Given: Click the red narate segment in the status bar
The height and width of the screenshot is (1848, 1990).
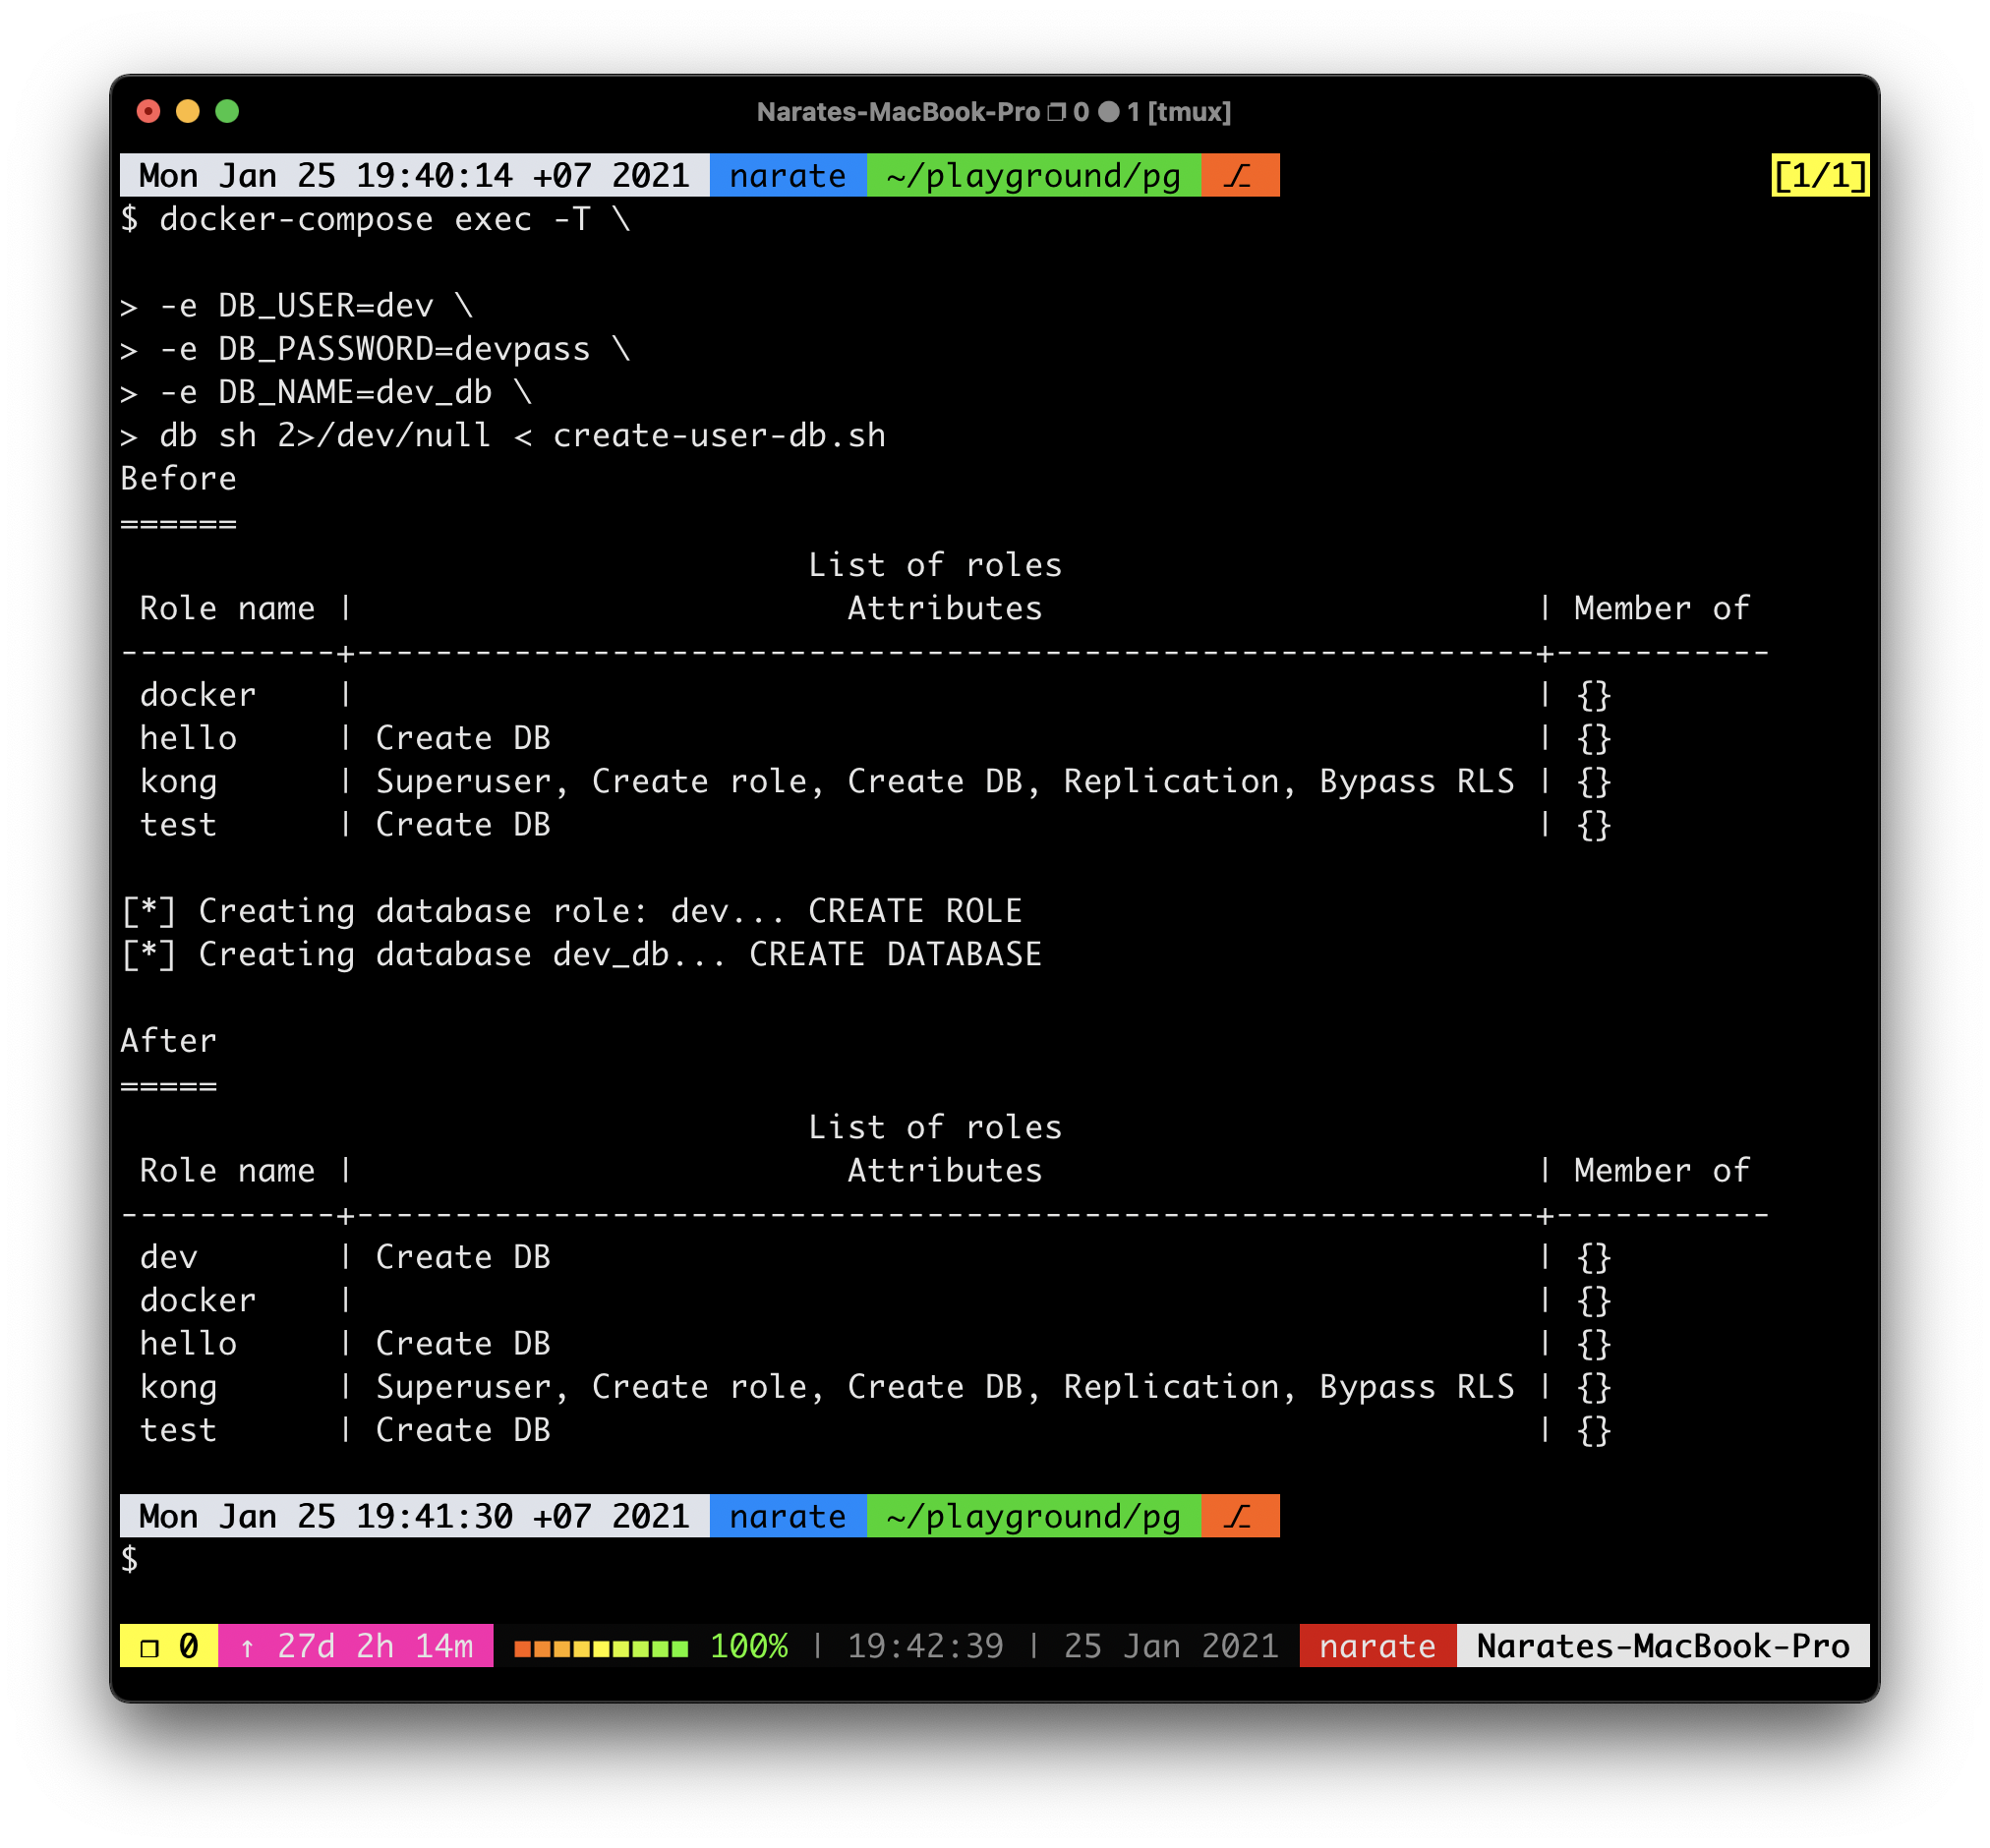Looking at the screenshot, I should pyautogui.click(x=1376, y=1646).
